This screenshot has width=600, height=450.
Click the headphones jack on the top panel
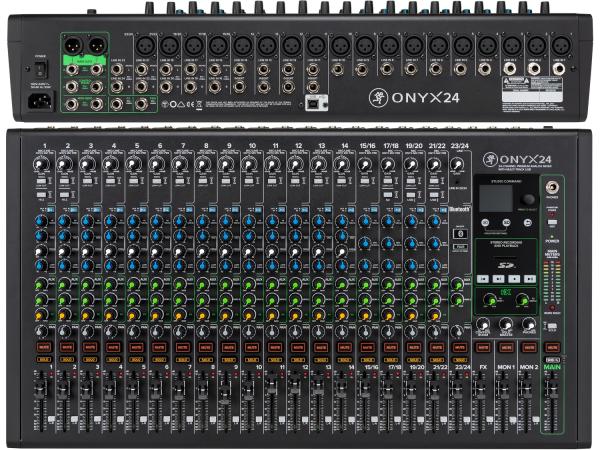552,188
